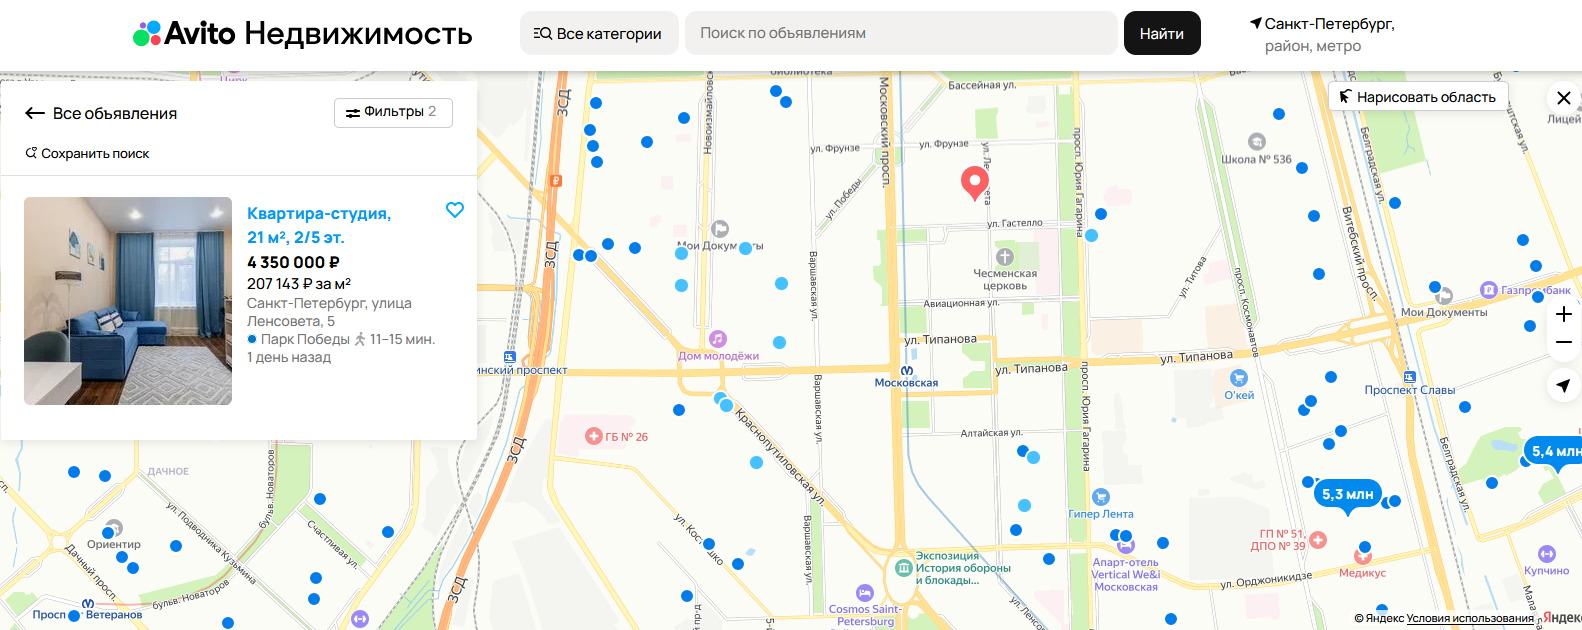Open the 5,4 млн price marker
The image size is (1582, 630).
1553,453
